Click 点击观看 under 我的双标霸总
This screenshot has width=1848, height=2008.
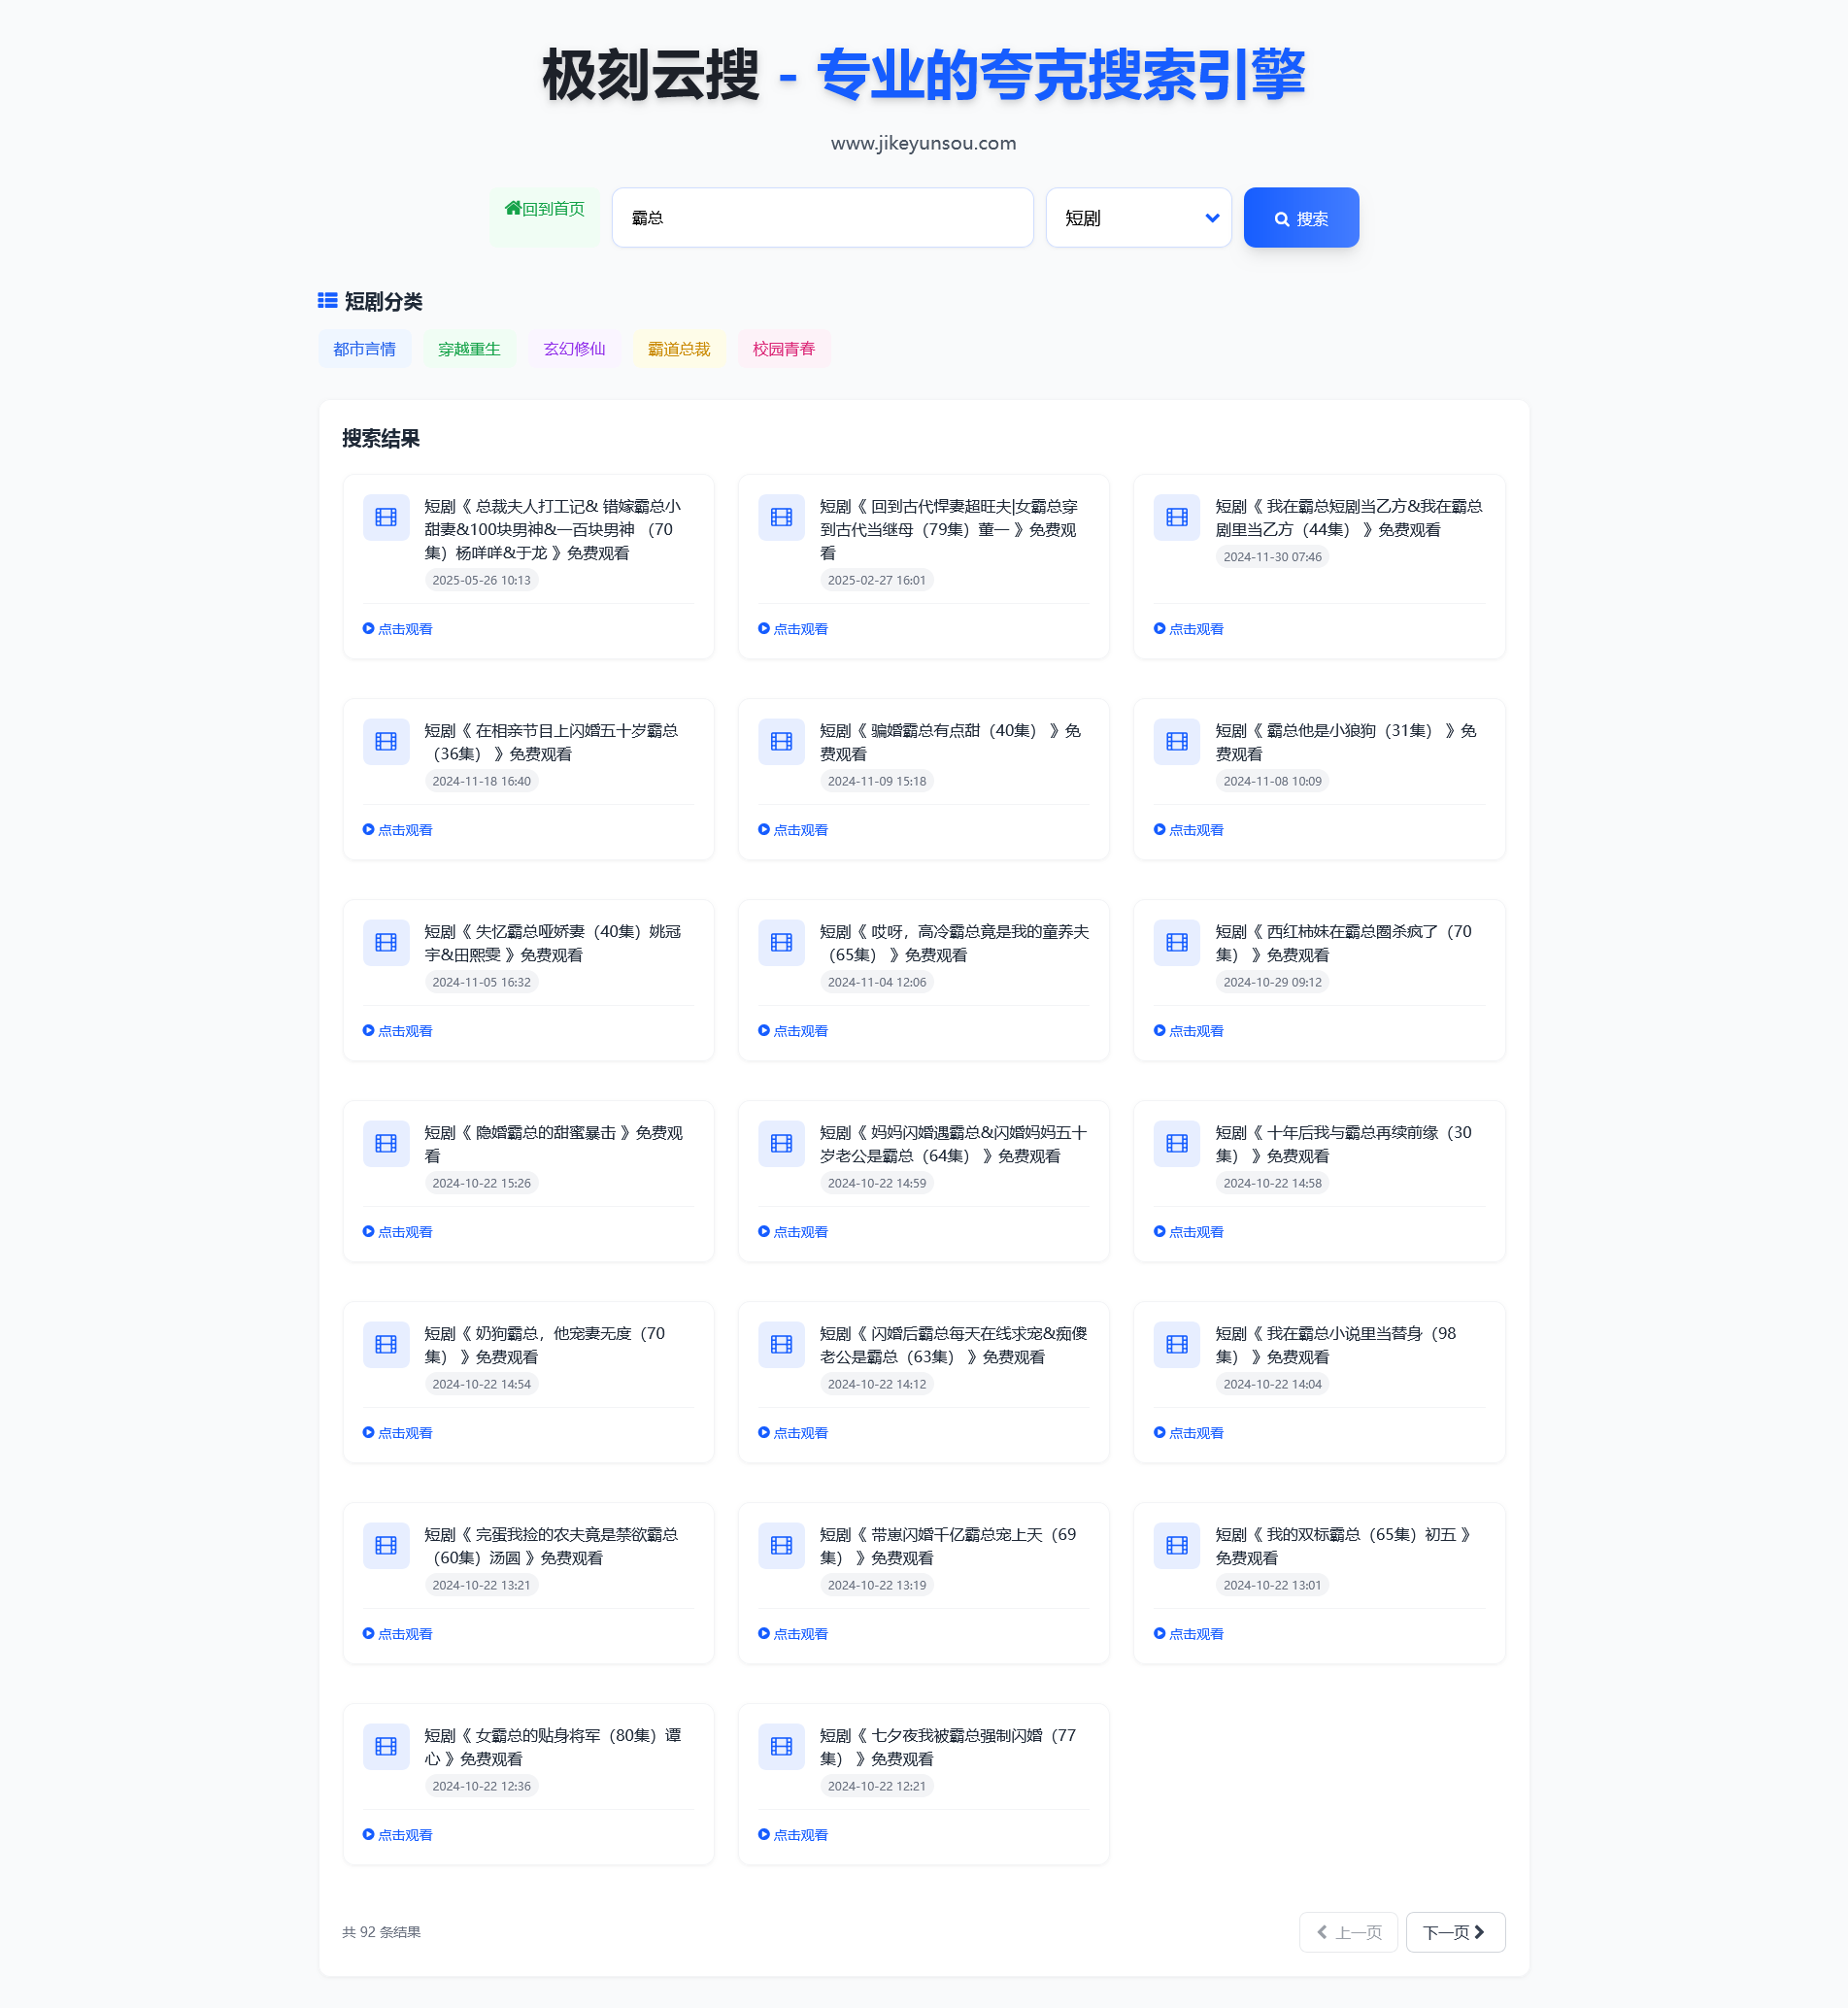pyautogui.click(x=1189, y=1634)
